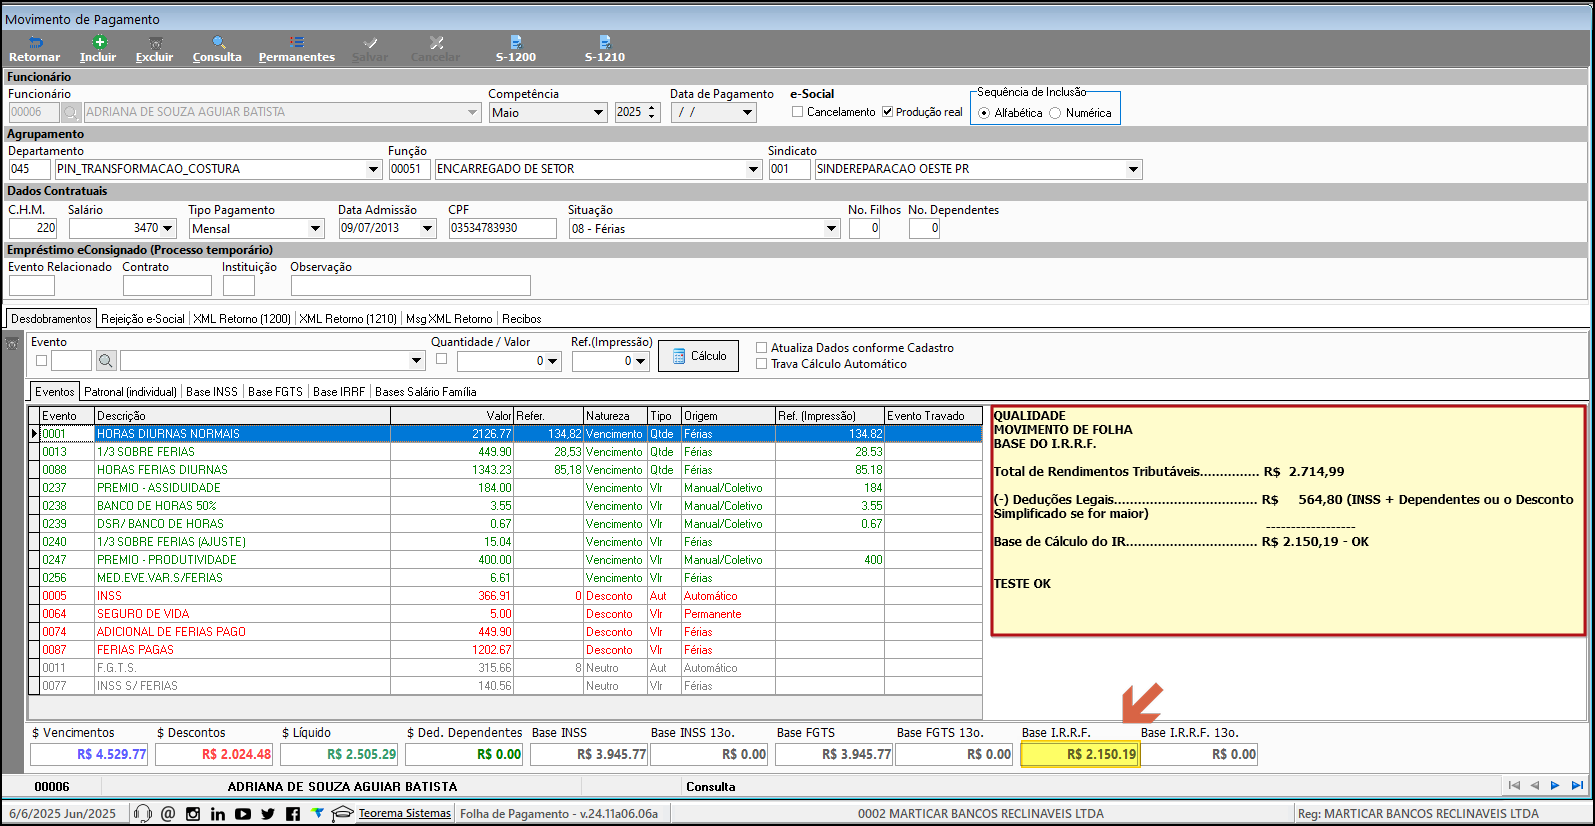This screenshot has width=1595, height=826.
Task: Click the competência year stepper
Action: coord(652,113)
